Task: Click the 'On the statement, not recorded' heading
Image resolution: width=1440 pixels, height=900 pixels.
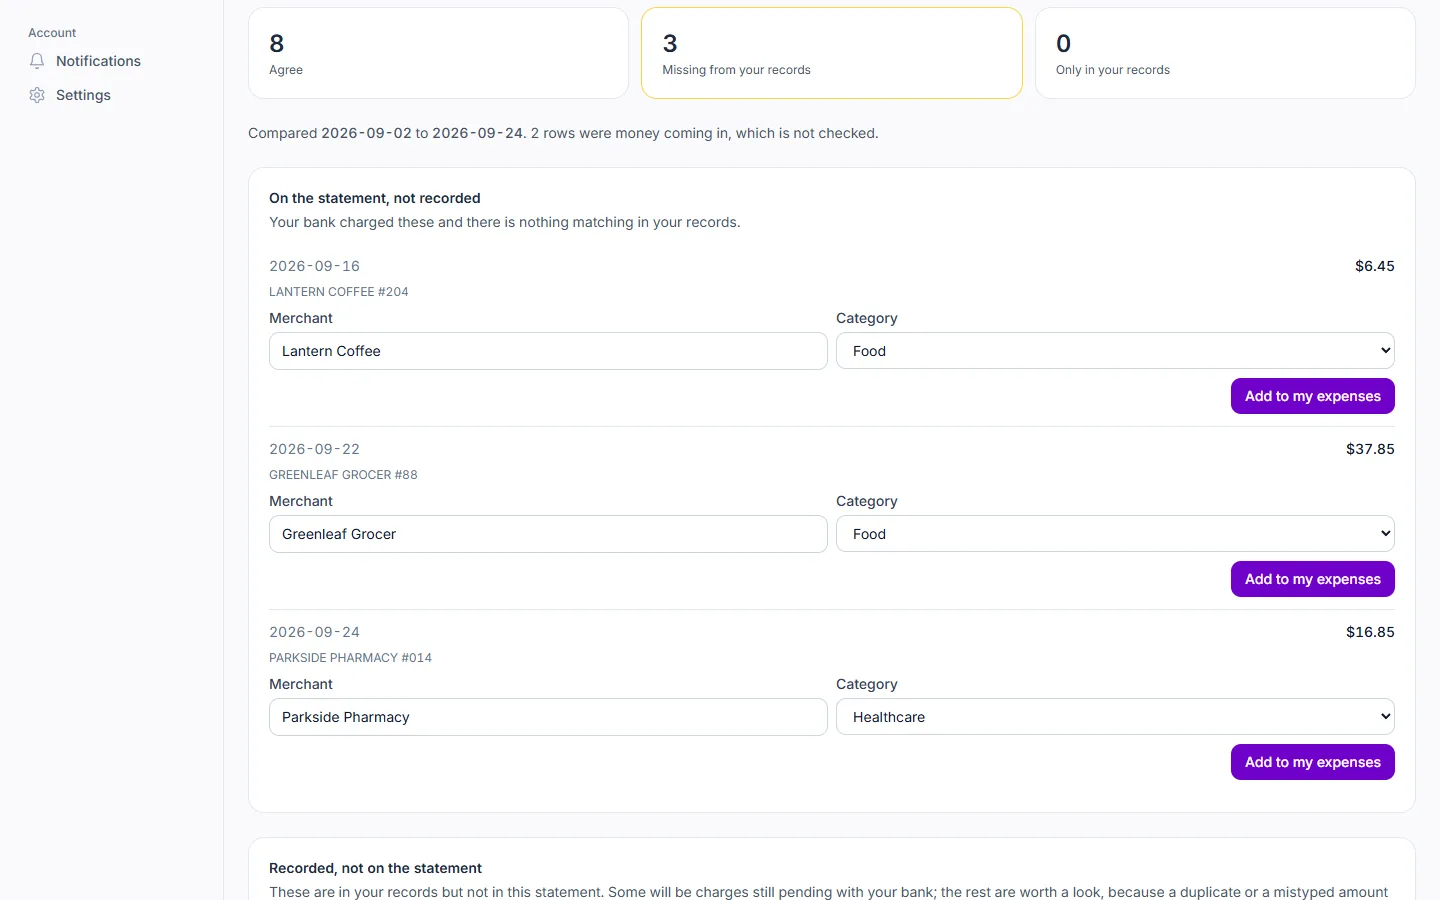Action: click(x=375, y=198)
